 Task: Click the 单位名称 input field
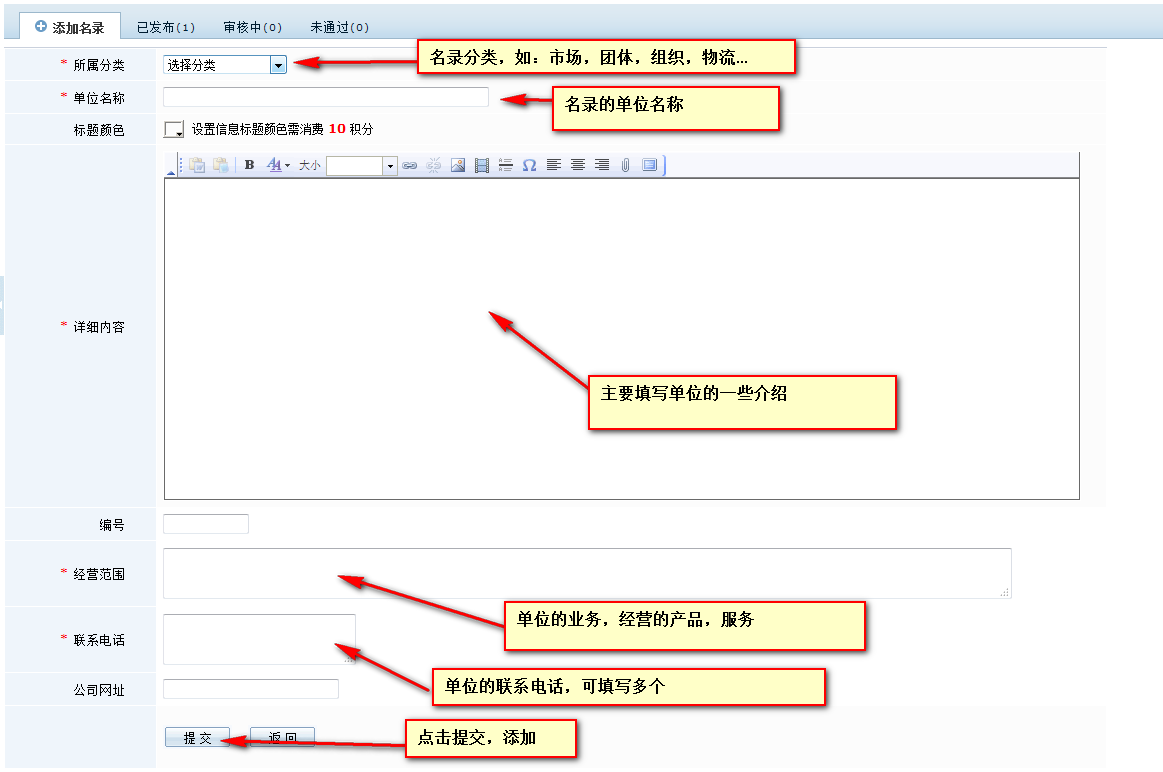(x=325, y=97)
